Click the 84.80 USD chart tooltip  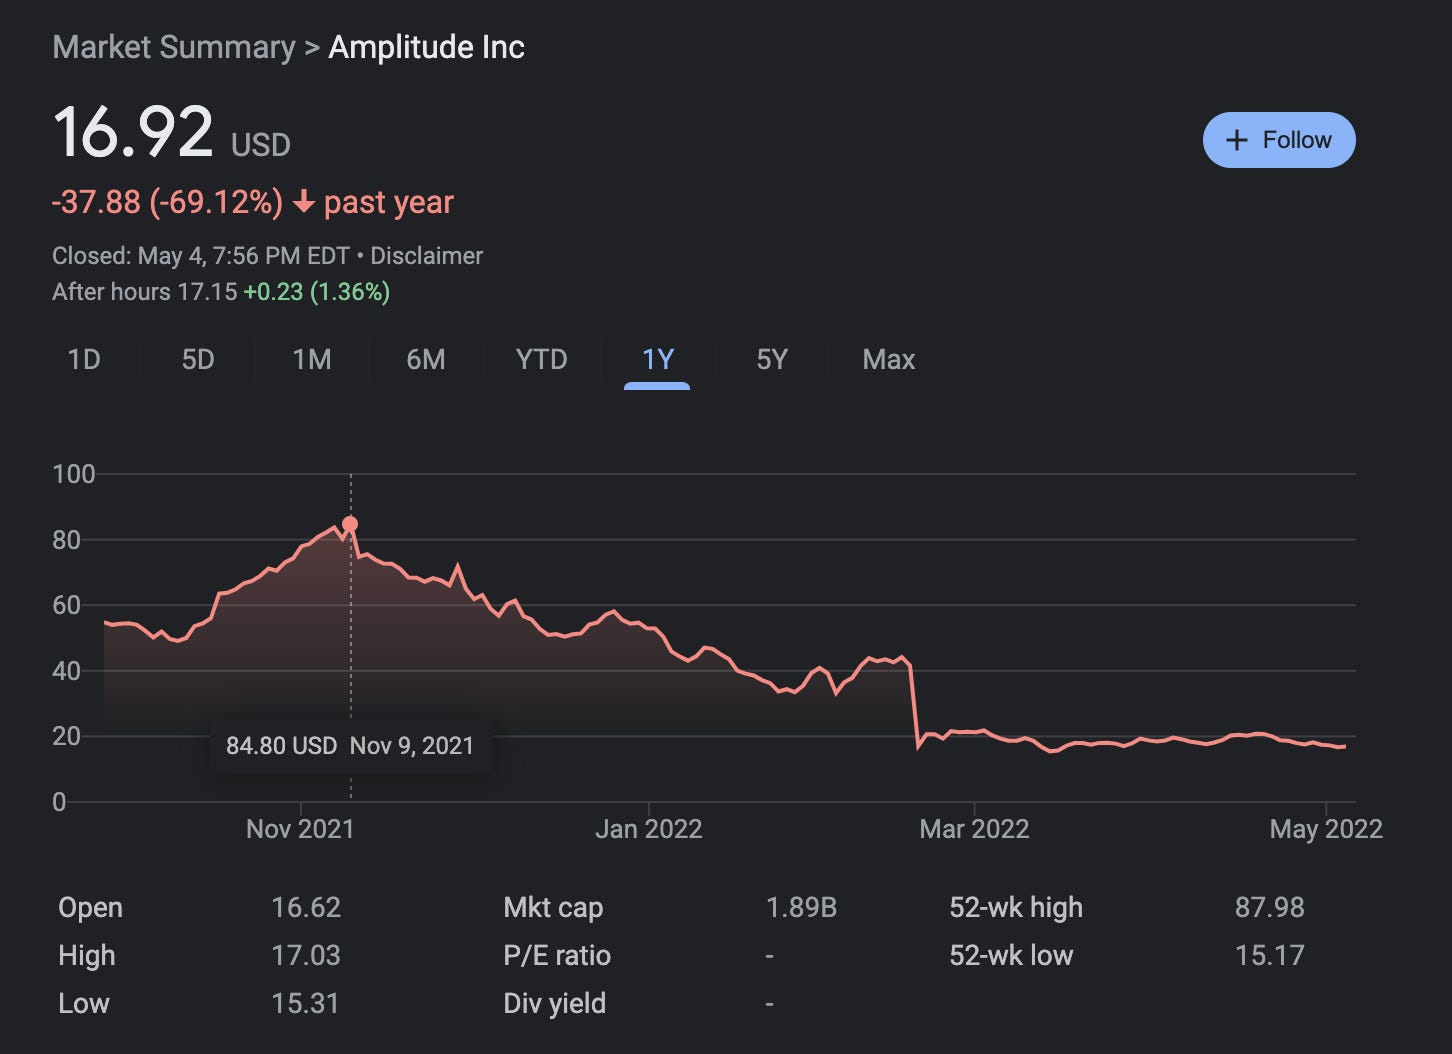click(350, 746)
